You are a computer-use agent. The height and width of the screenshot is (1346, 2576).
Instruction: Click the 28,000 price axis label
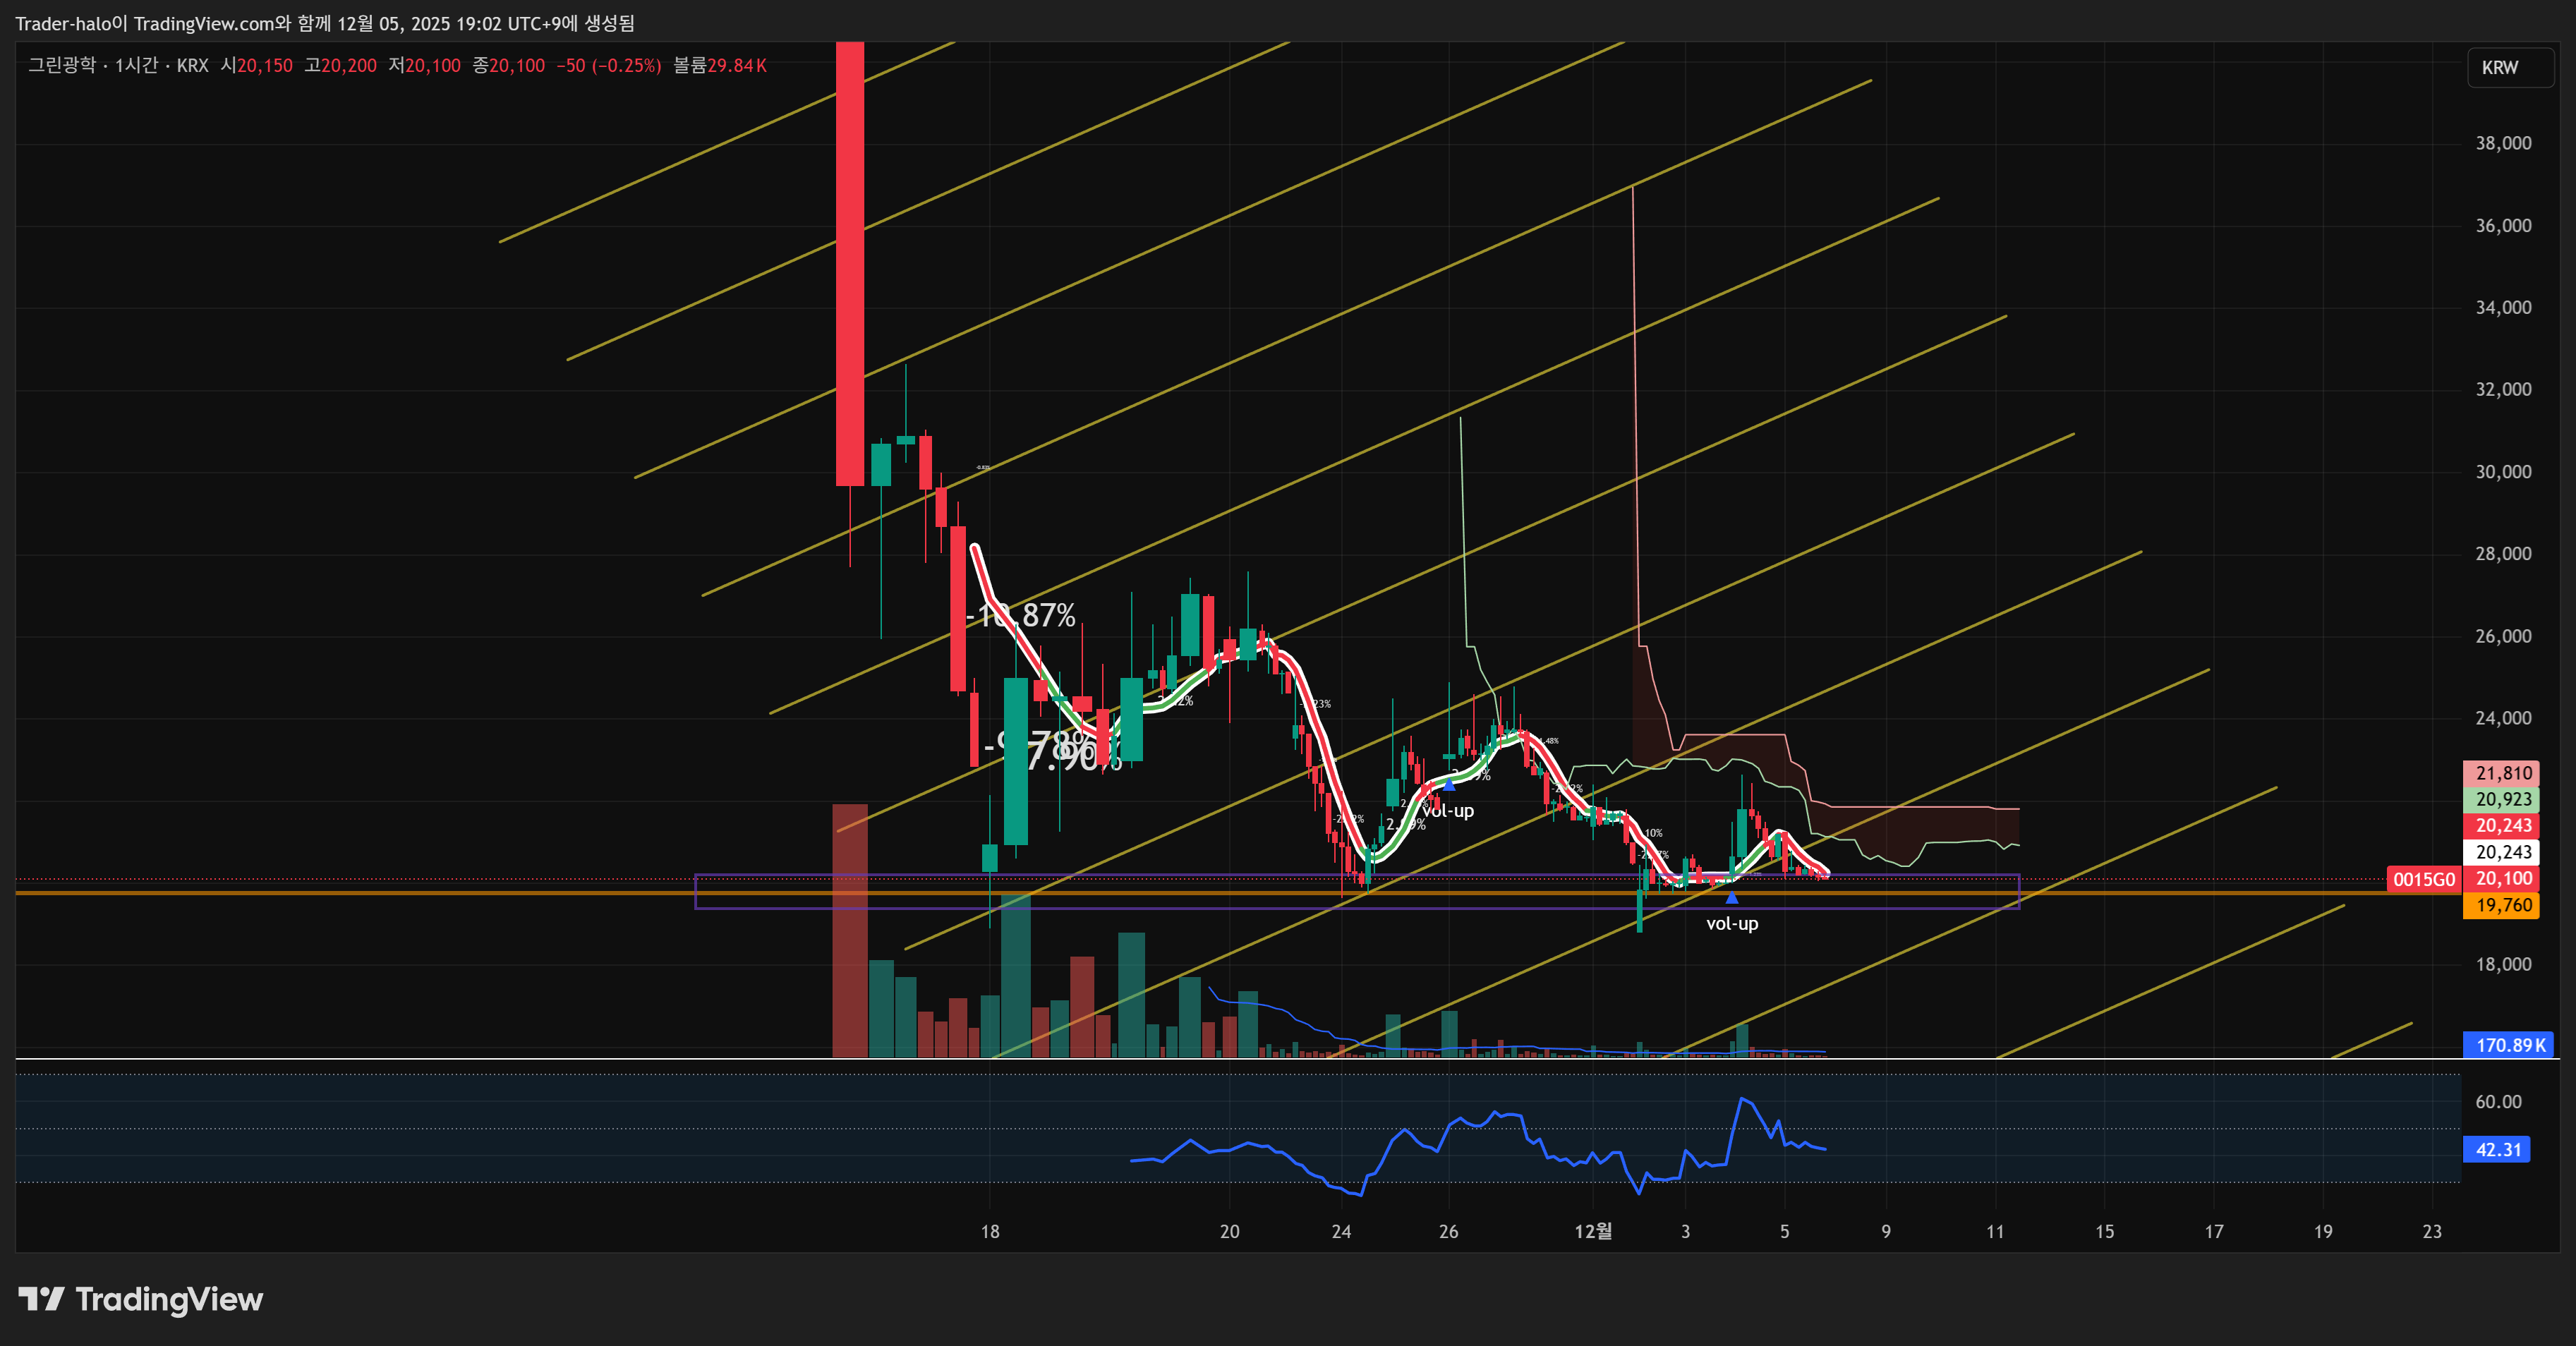[x=2503, y=553]
